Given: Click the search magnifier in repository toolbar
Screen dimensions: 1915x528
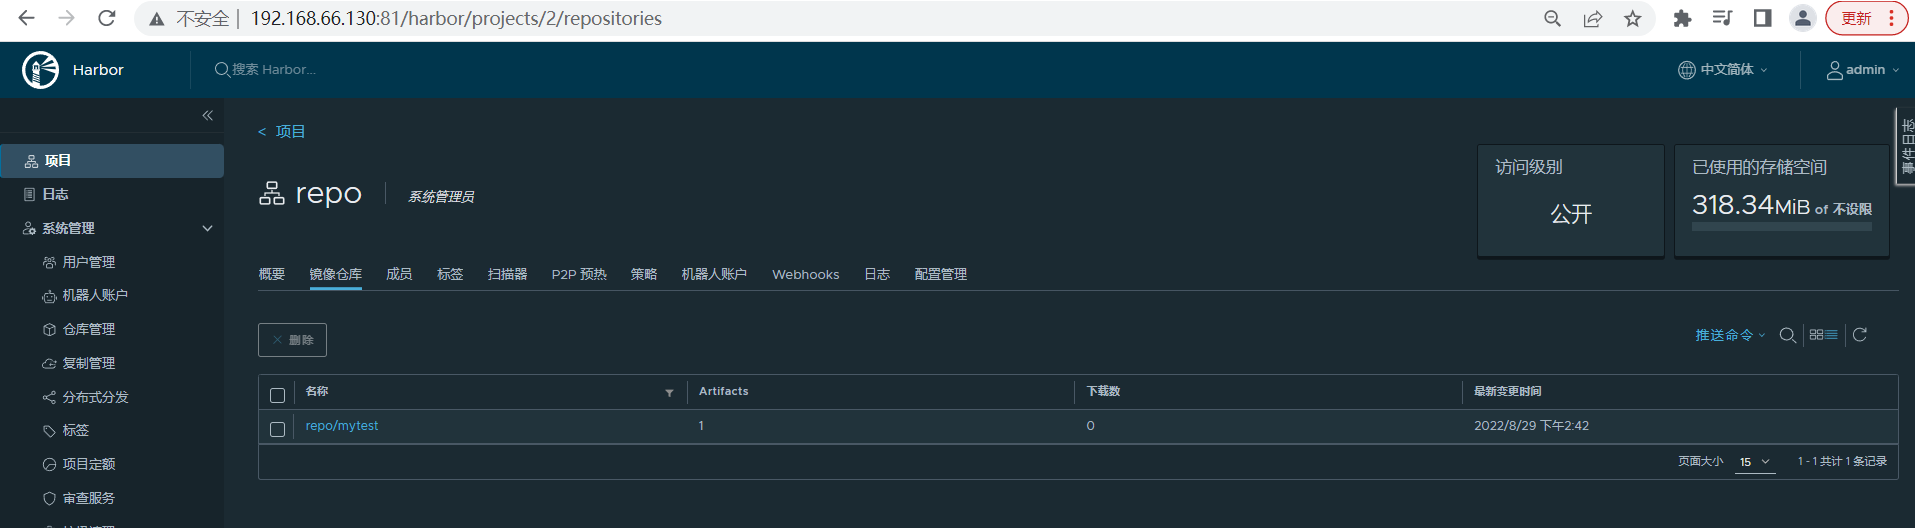Looking at the screenshot, I should [1787, 335].
